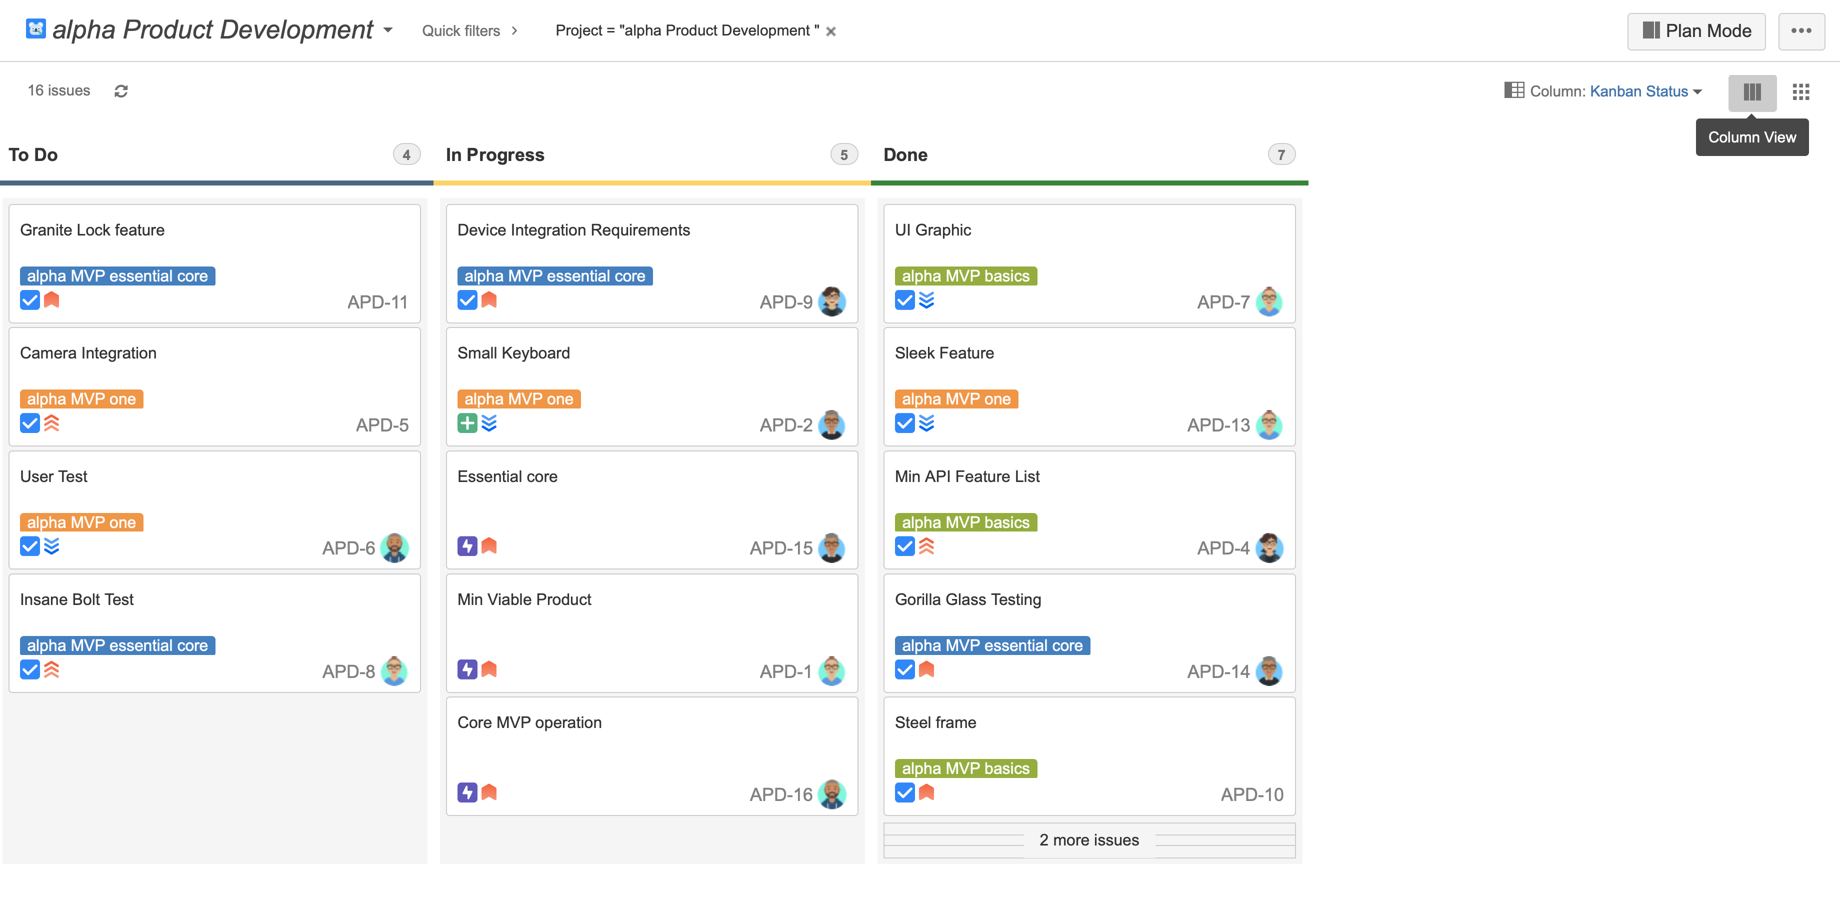Open the more options ellipsis menu
This screenshot has width=1840, height=900.
(1800, 31)
